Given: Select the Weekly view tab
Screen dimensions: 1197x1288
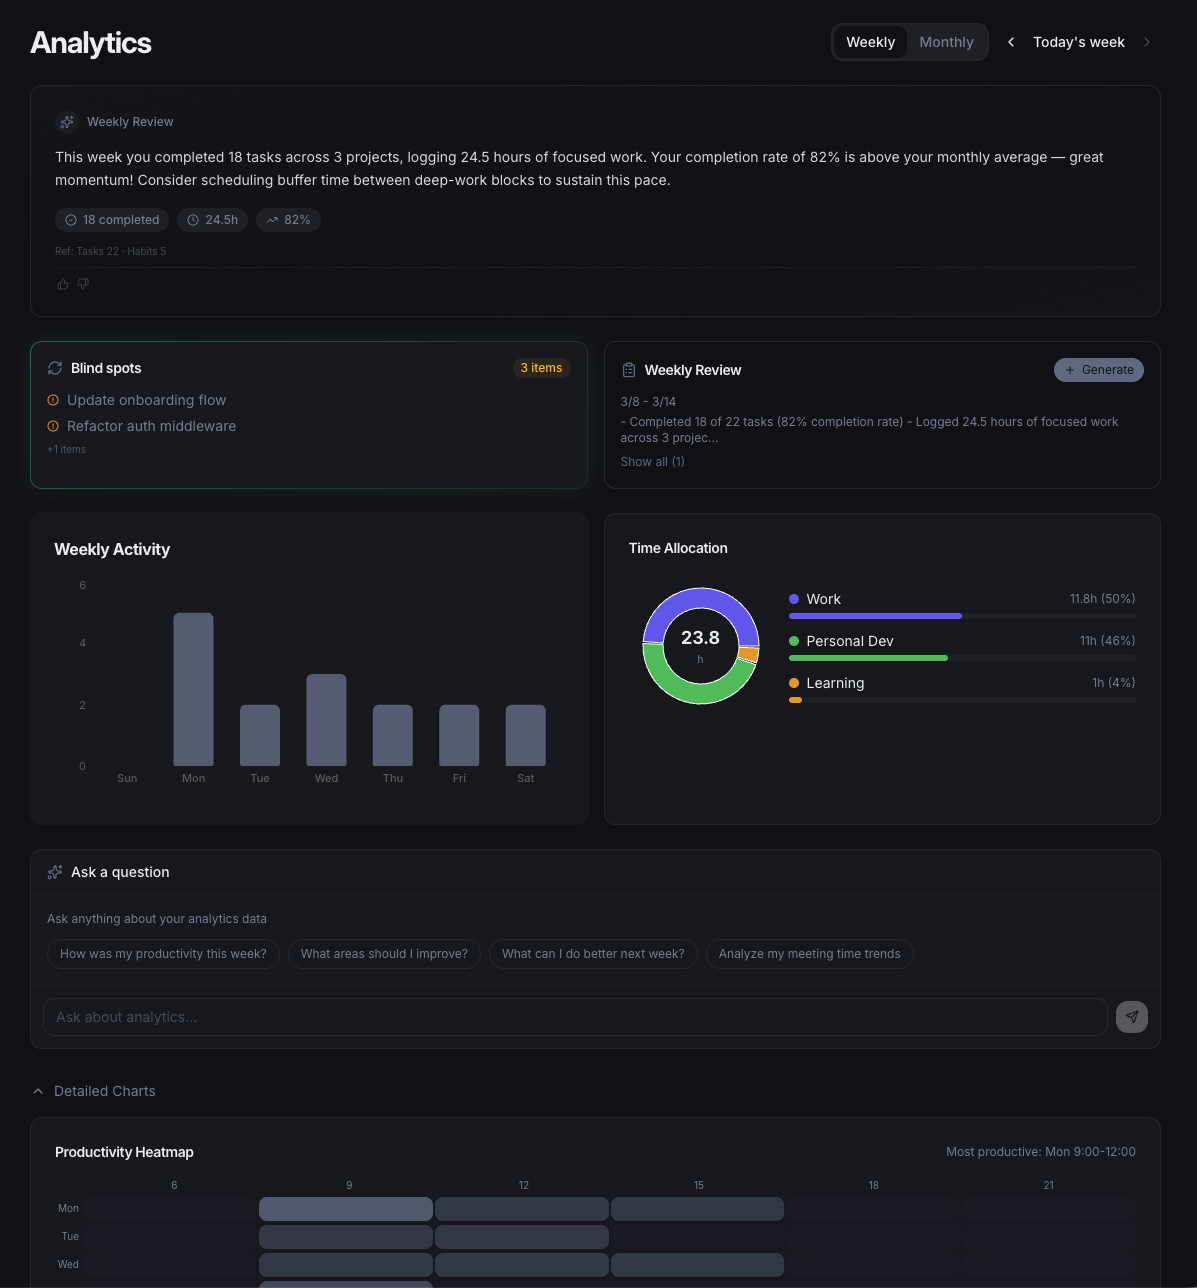Looking at the screenshot, I should (870, 42).
